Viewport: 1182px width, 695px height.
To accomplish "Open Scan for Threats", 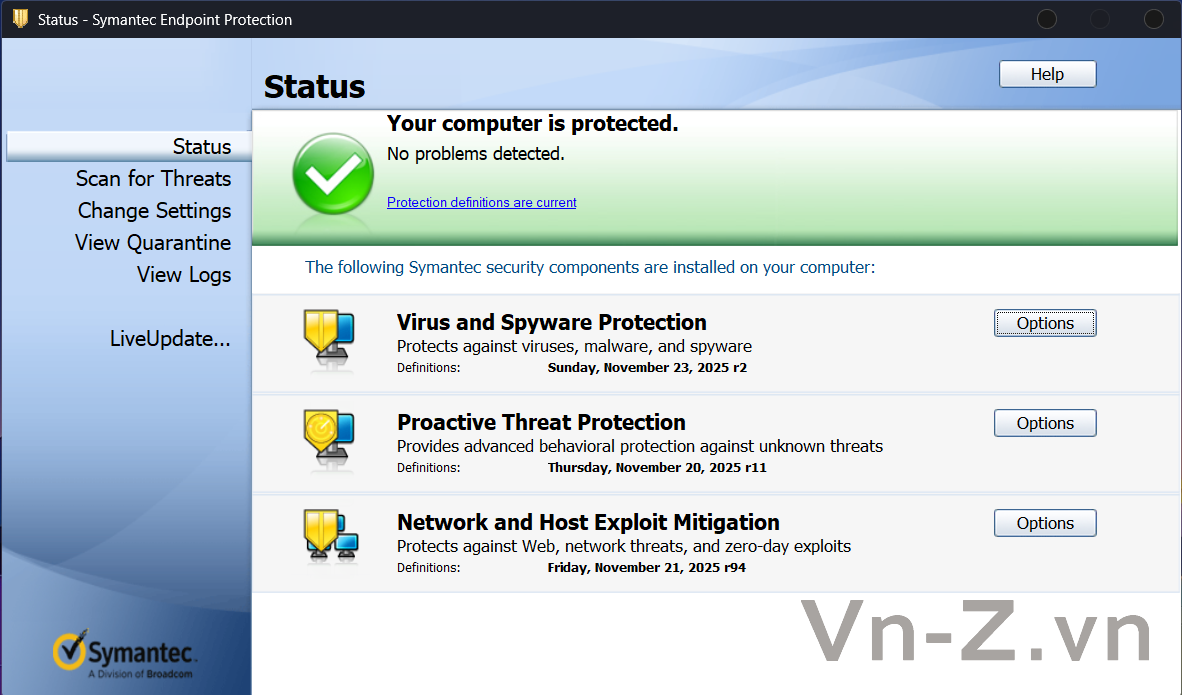I will [x=153, y=179].
